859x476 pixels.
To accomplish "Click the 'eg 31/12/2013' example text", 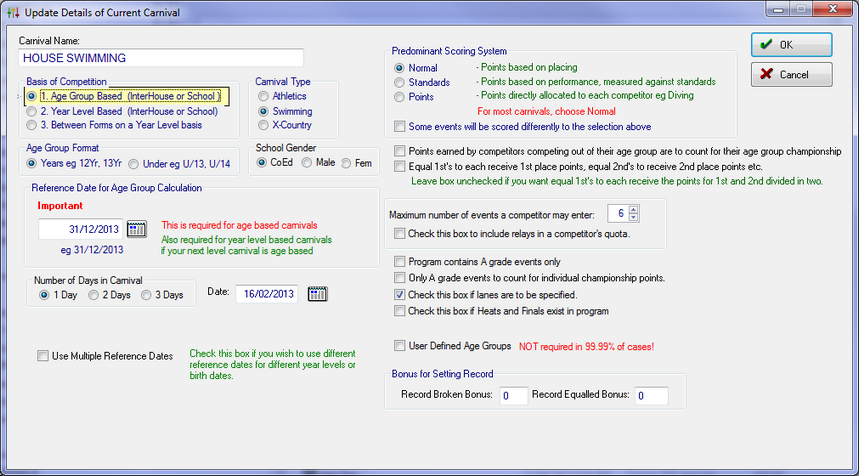I will [x=92, y=250].
